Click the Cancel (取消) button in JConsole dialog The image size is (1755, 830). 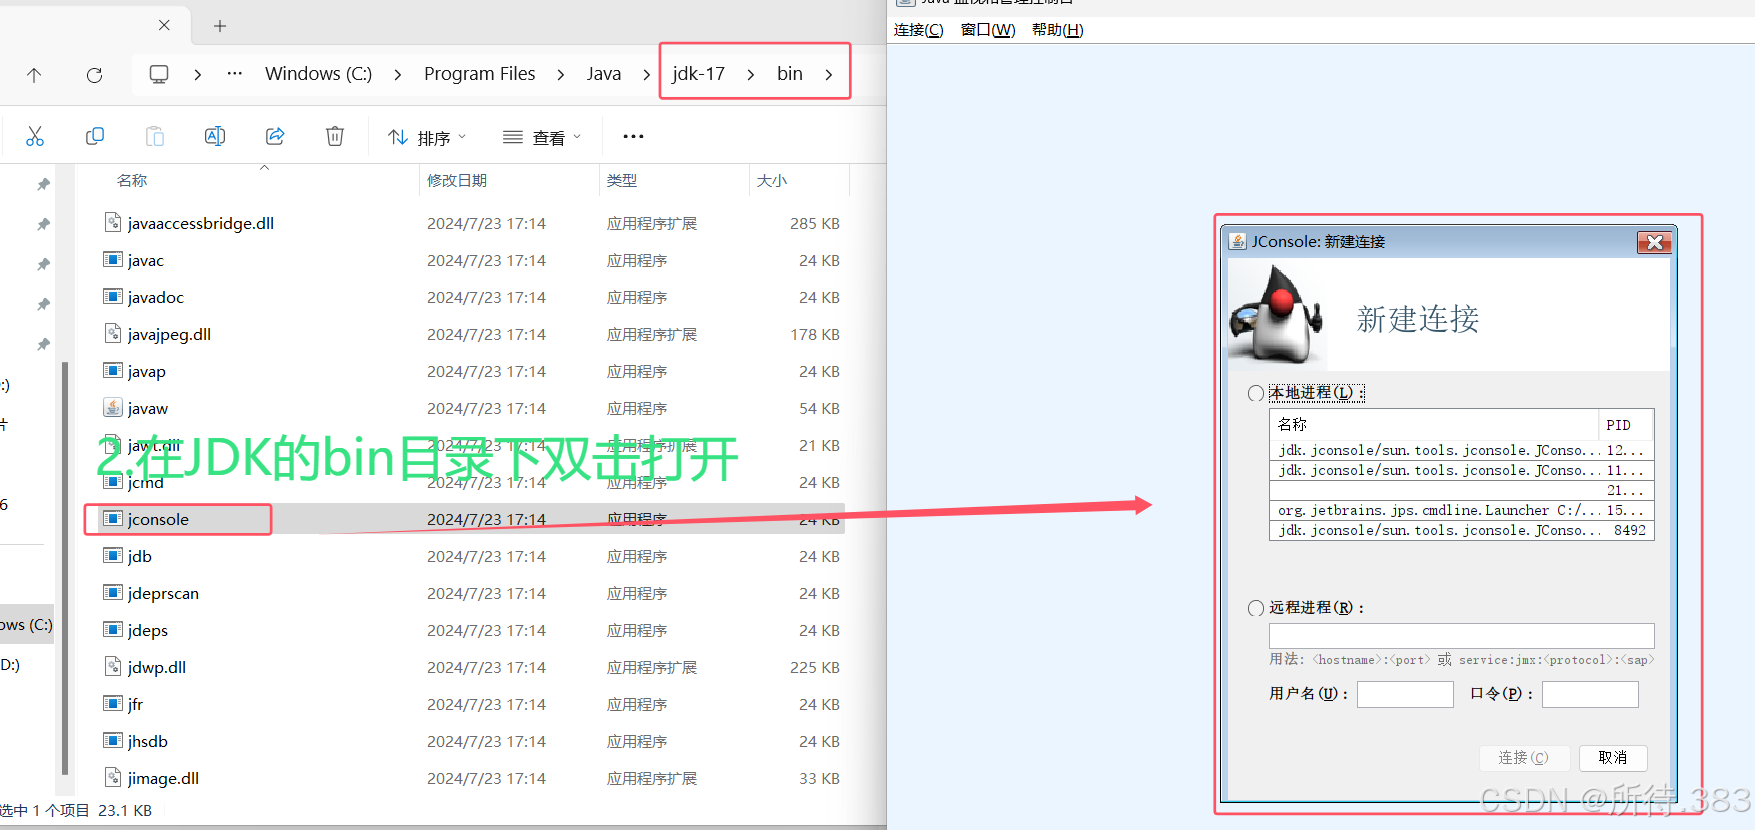[1613, 758]
